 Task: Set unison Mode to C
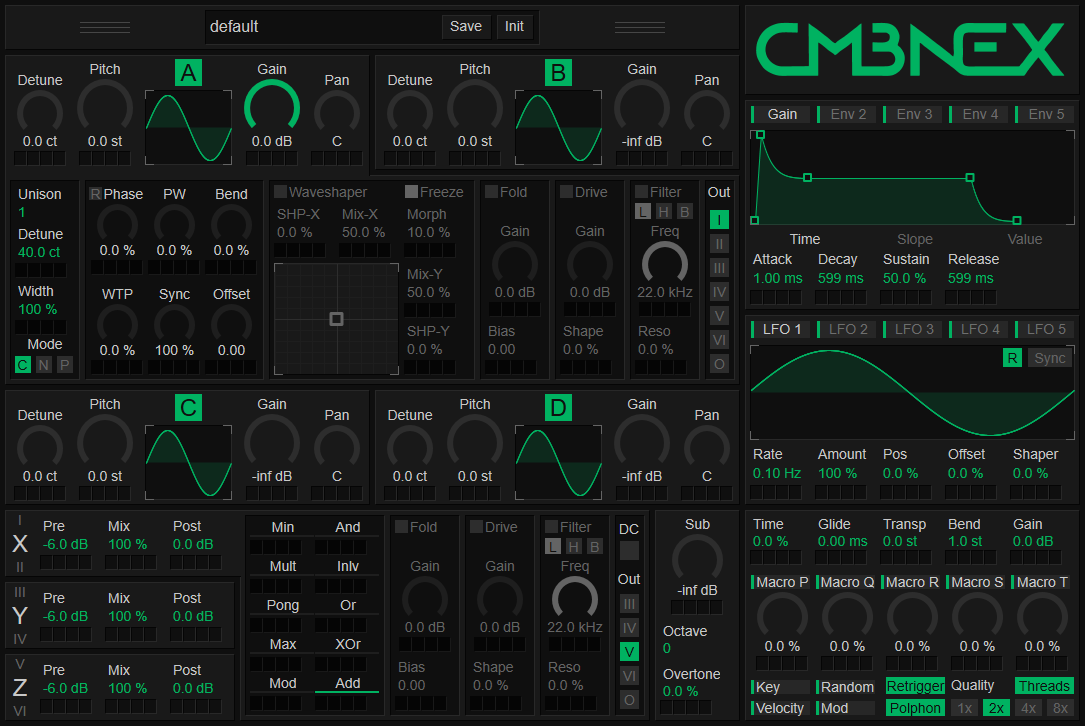click(23, 365)
